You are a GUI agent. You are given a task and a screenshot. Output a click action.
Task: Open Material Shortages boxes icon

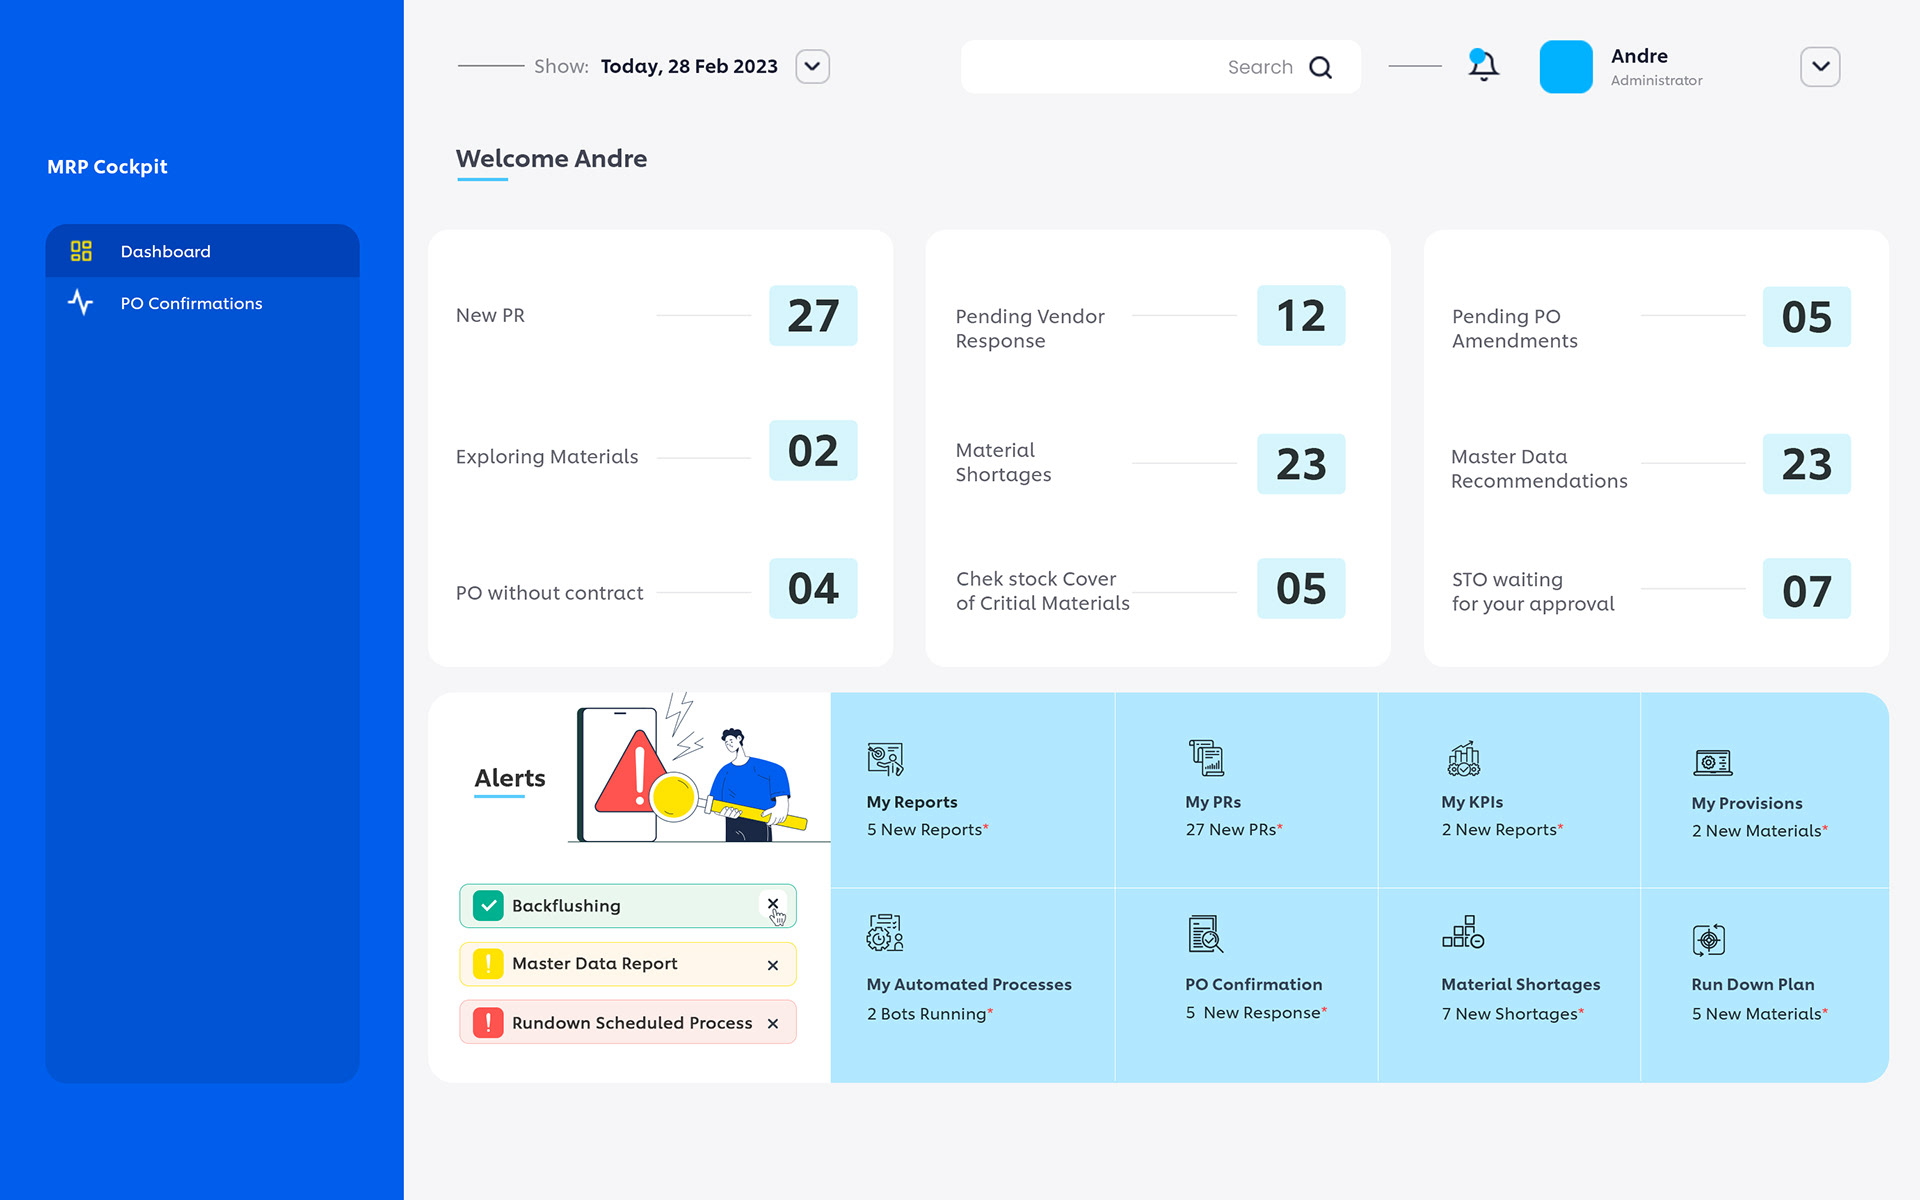1462,932
